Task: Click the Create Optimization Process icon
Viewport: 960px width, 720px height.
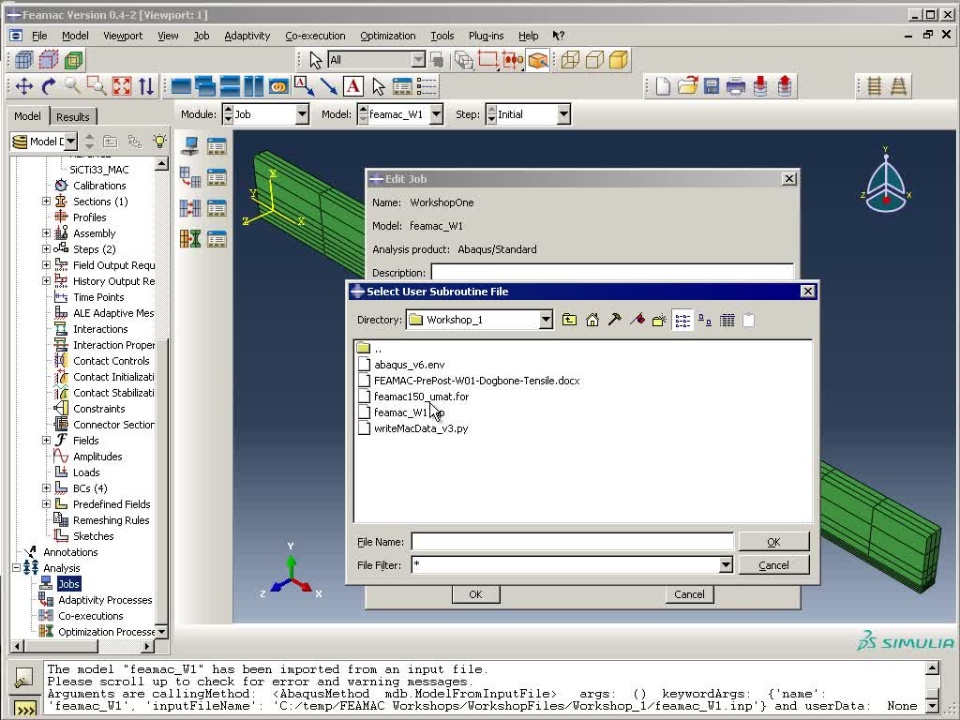Action: click(x=190, y=239)
